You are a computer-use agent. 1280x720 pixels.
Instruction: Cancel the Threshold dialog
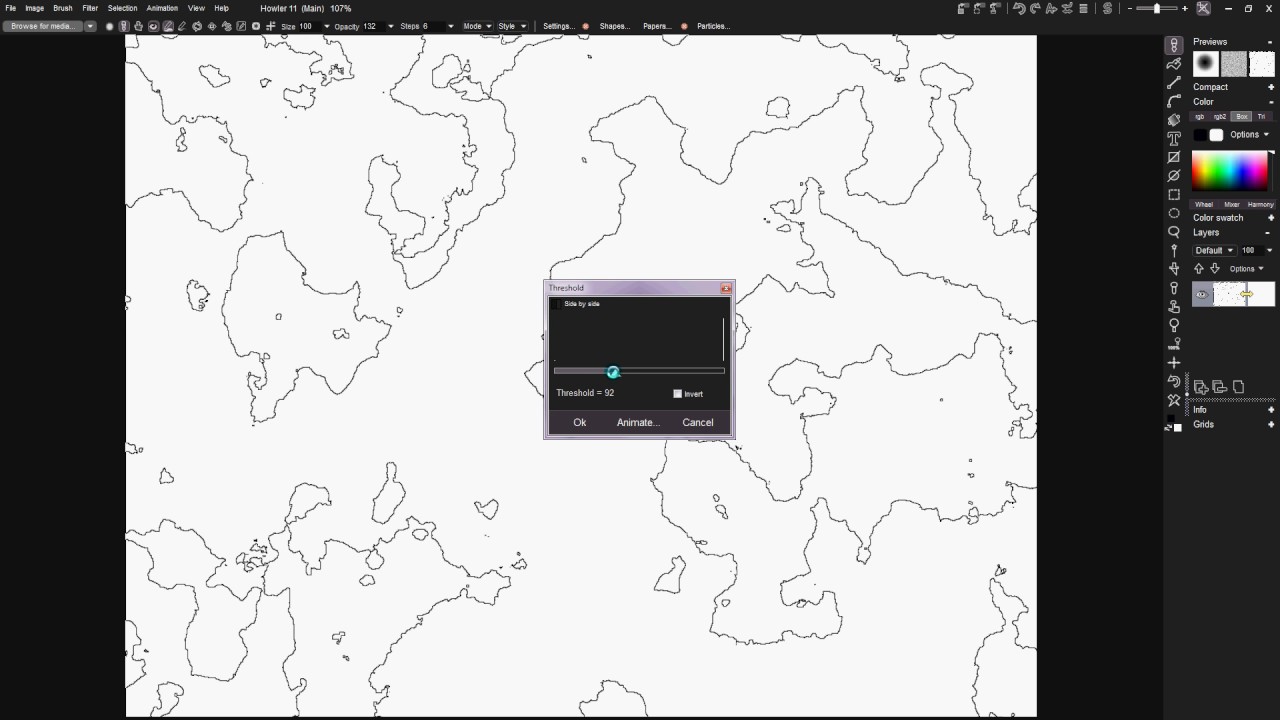point(698,422)
